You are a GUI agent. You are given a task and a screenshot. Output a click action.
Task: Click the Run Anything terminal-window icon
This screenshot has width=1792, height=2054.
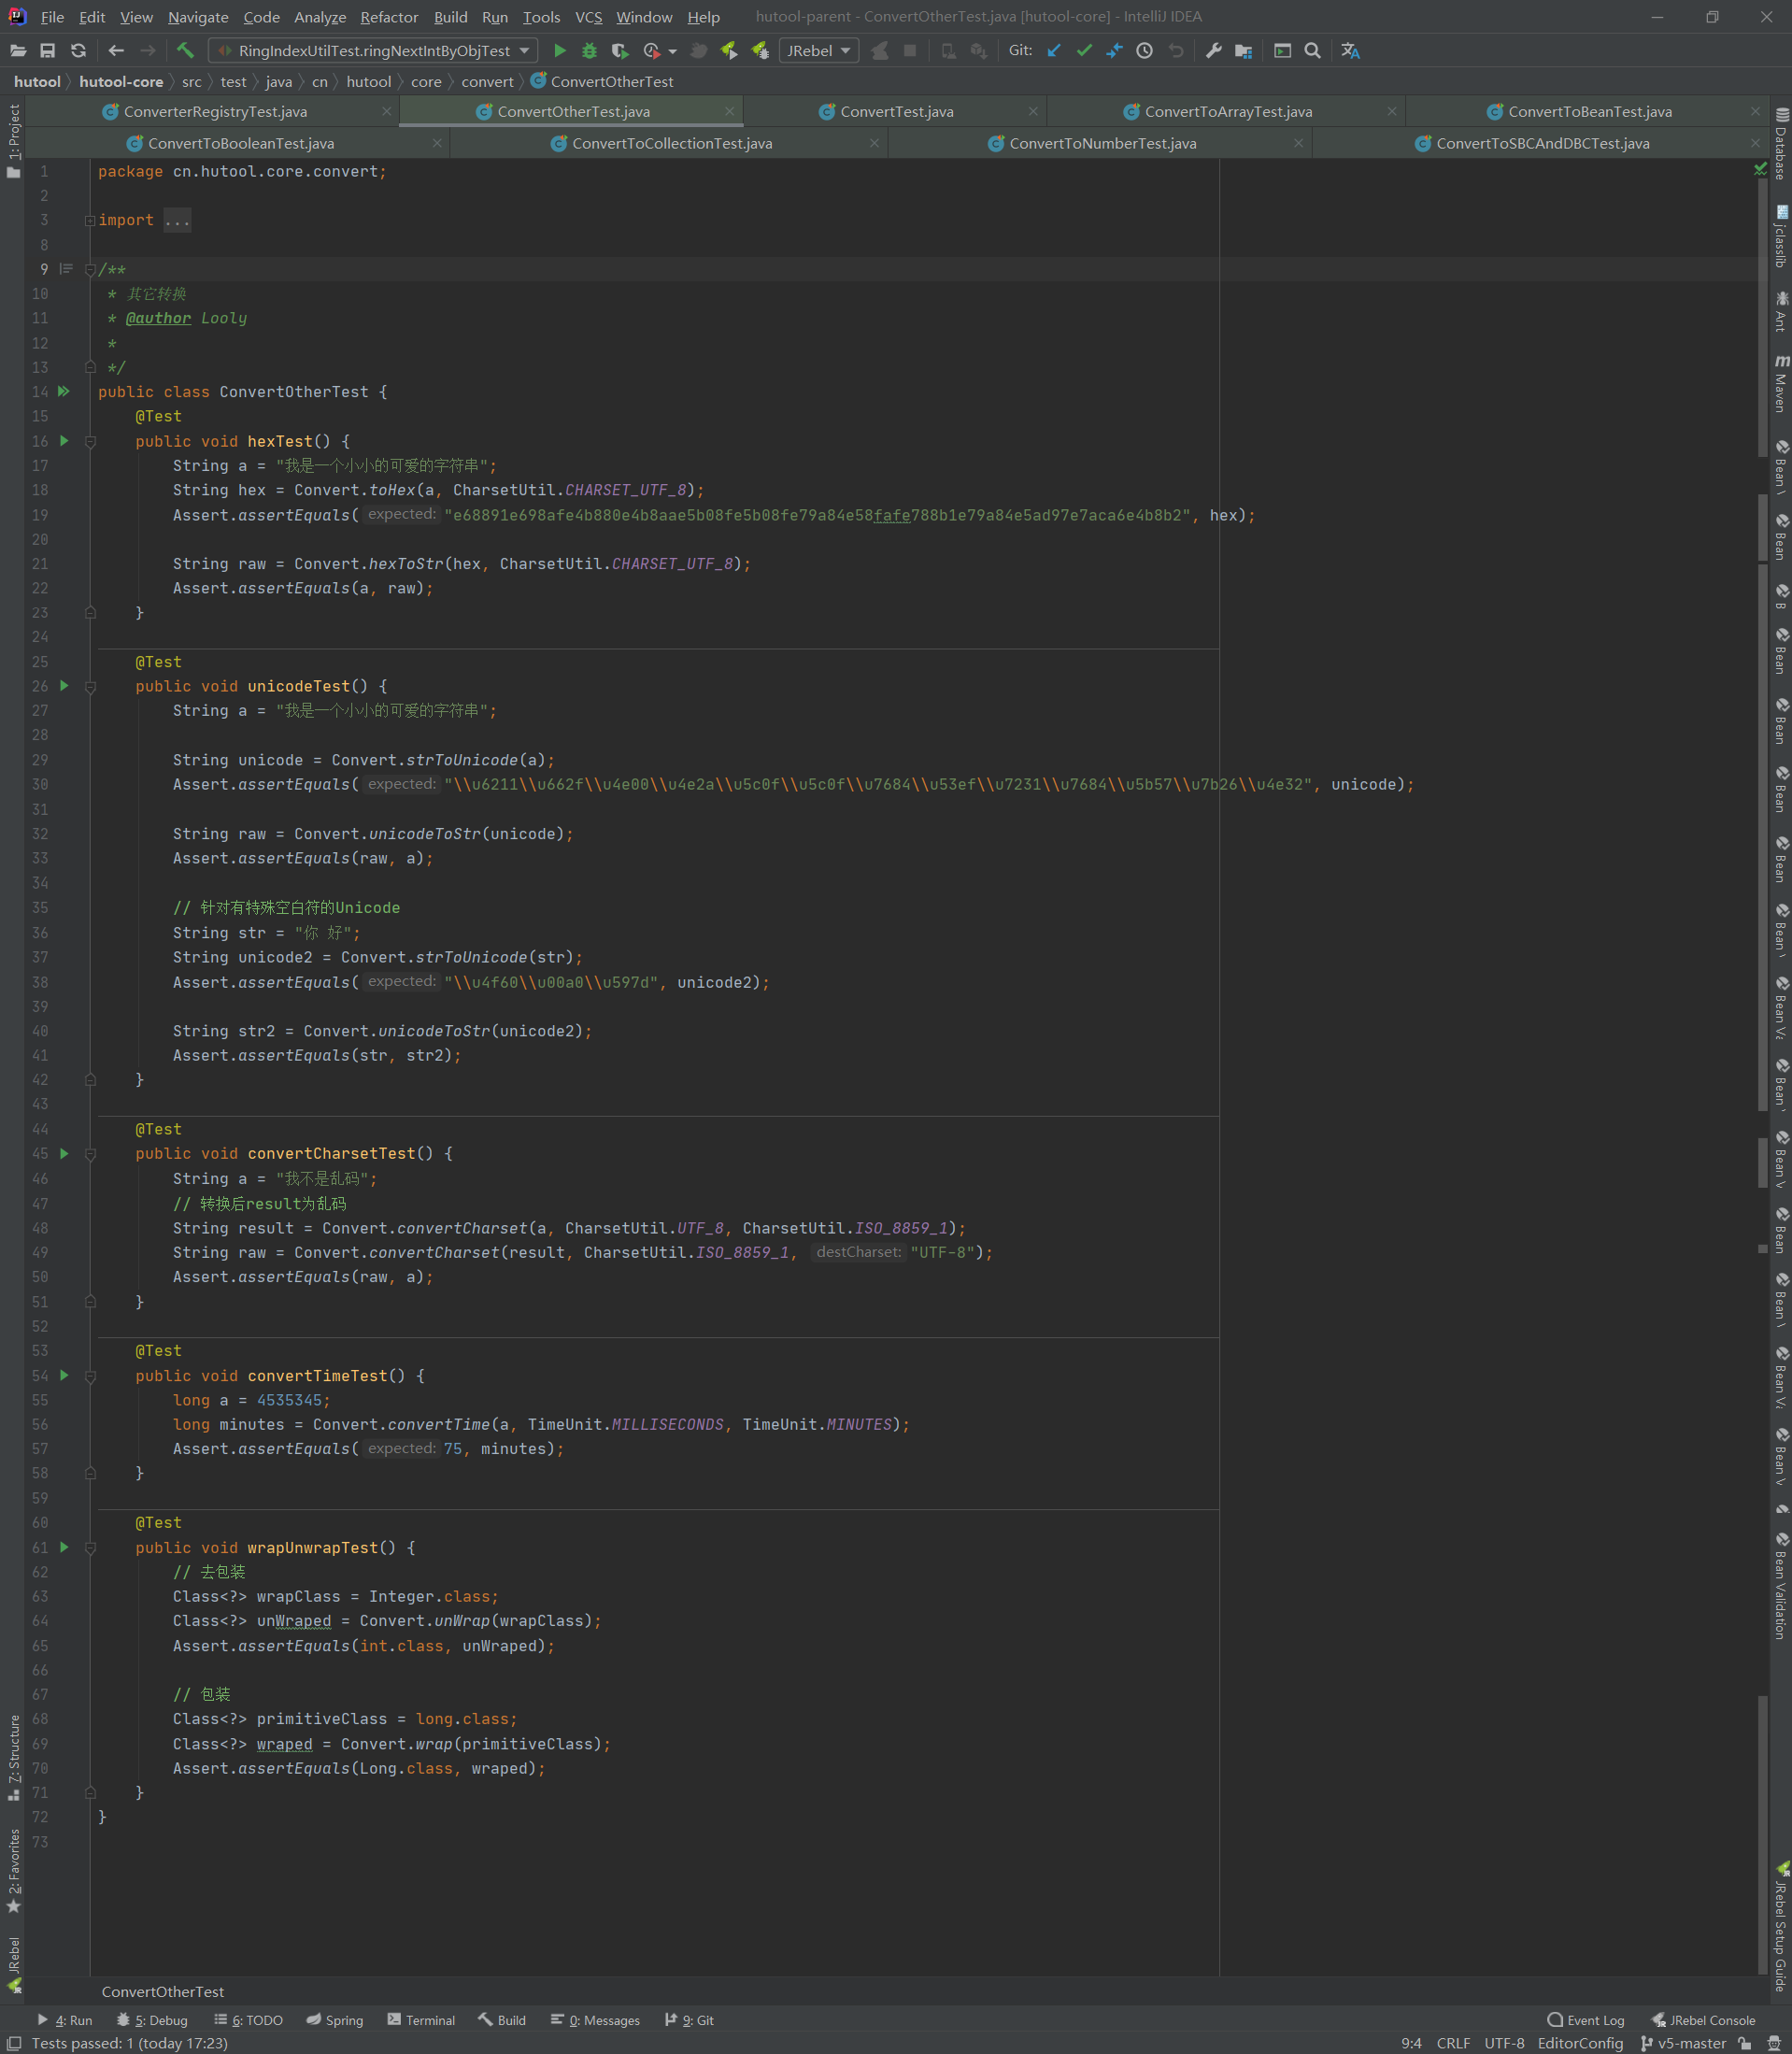[1282, 51]
